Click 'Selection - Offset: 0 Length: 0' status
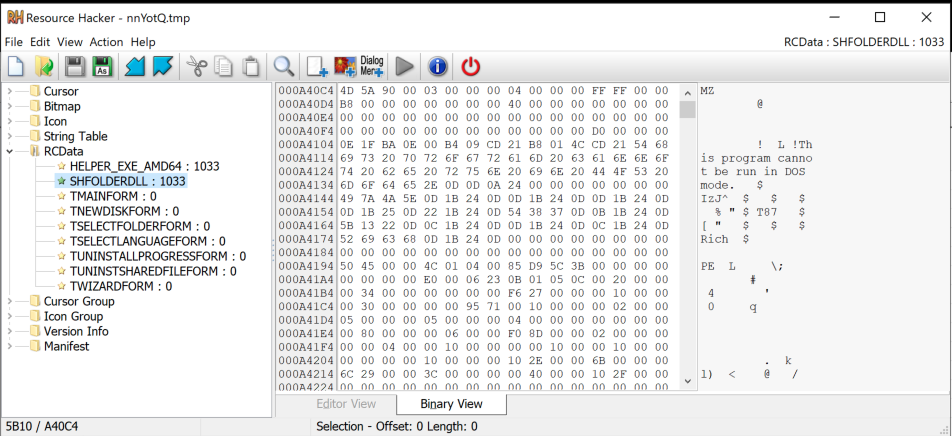The height and width of the screenshot is (436, 952). click(396, 427)
